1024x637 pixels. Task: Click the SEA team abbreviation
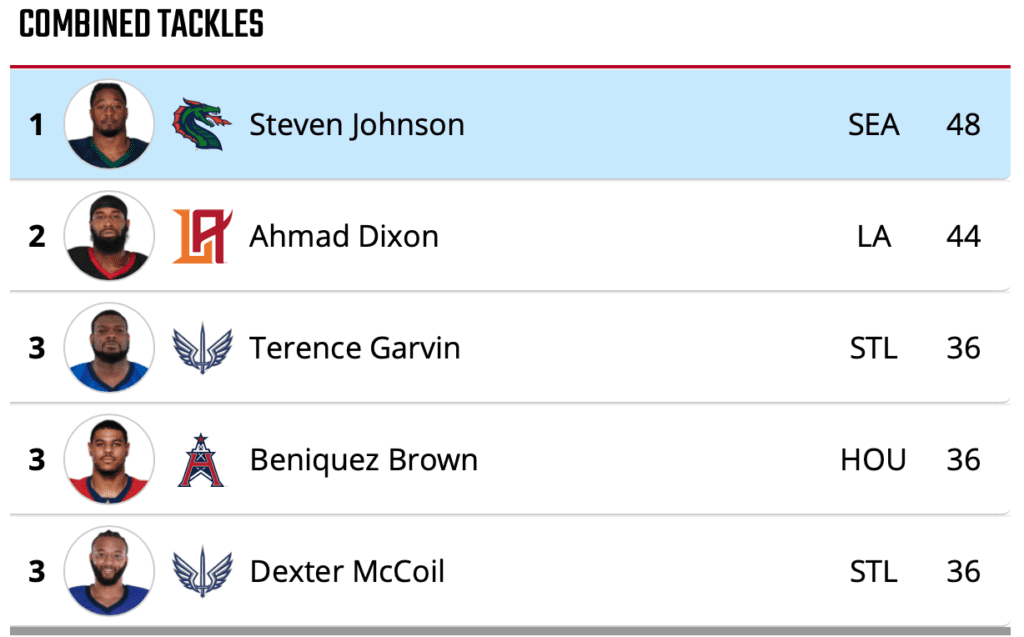873,125
